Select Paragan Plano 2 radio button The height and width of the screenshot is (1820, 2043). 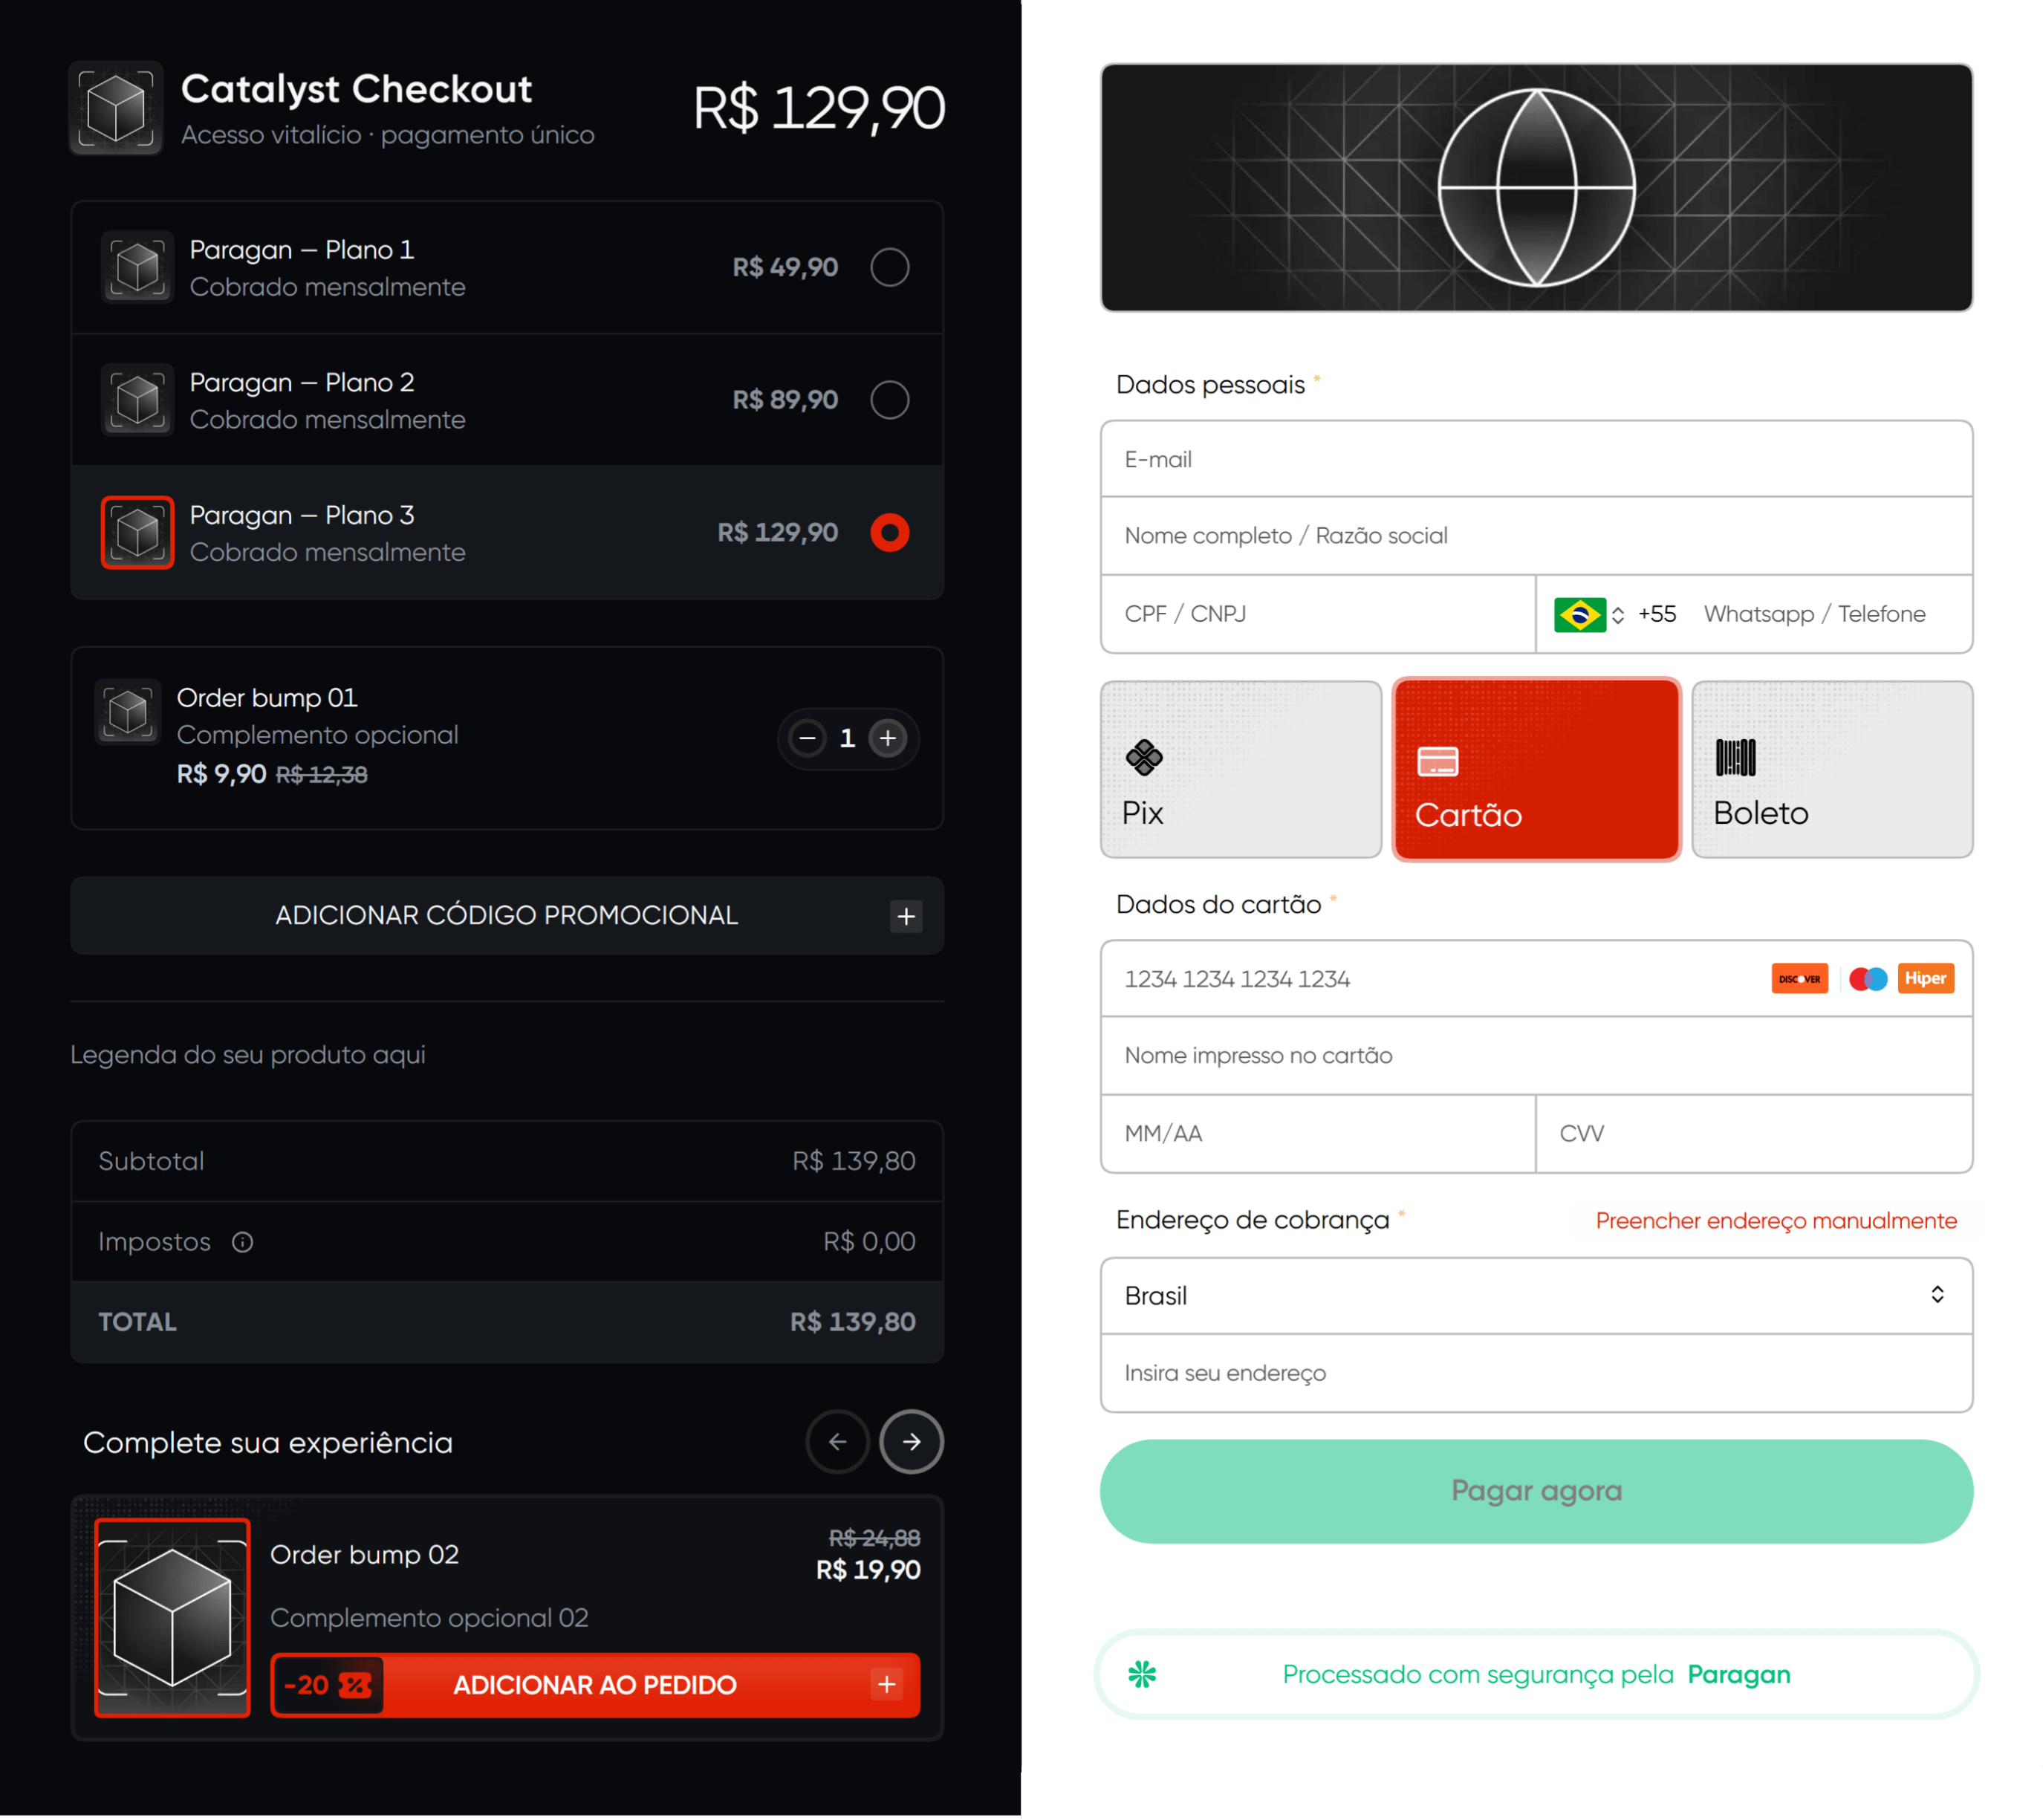coord(889,400)
